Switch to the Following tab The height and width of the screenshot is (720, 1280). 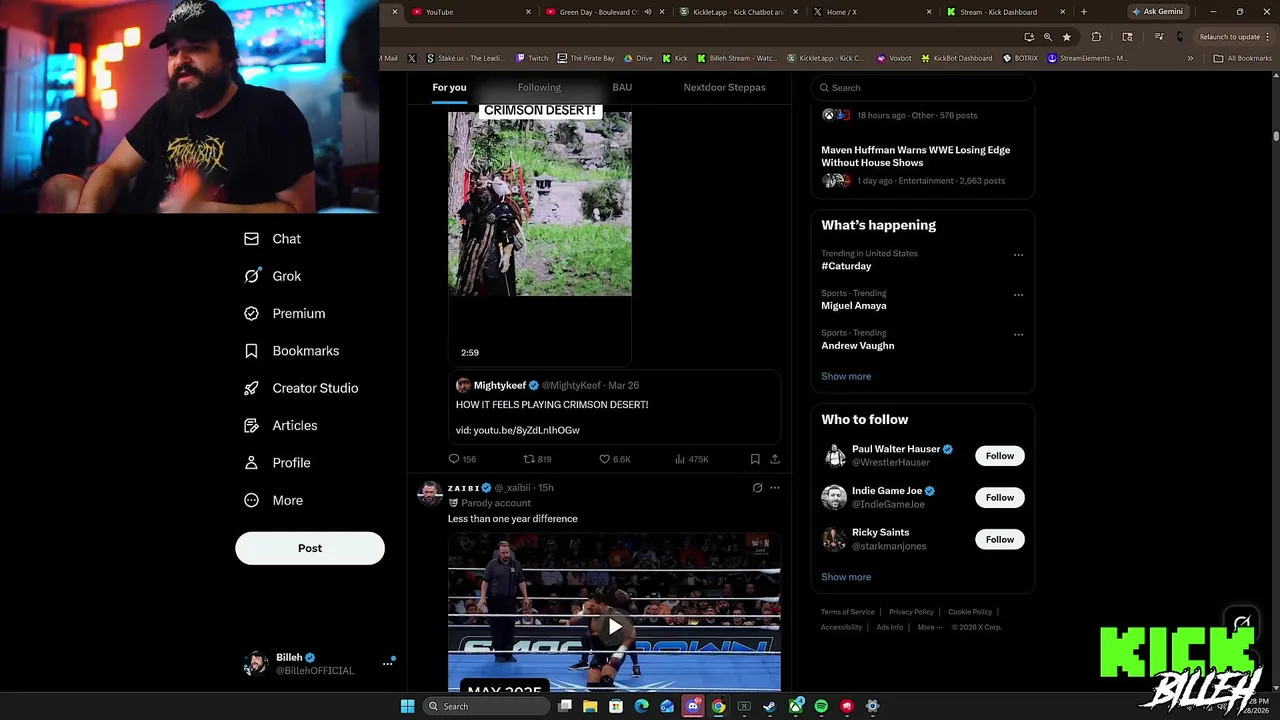click(539, 87)
